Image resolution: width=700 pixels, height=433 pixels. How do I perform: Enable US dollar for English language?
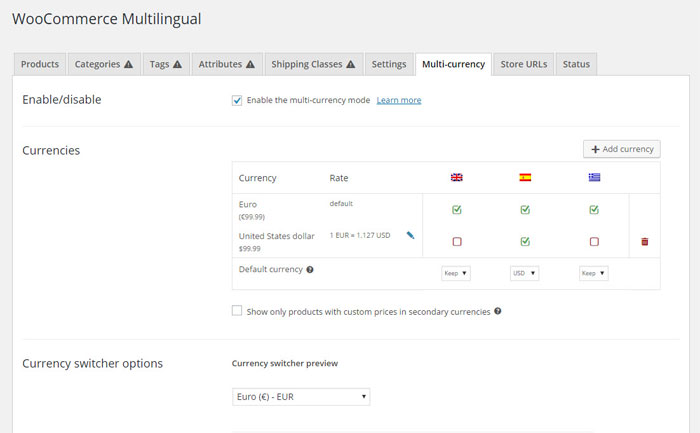click(x=457, y=241)
